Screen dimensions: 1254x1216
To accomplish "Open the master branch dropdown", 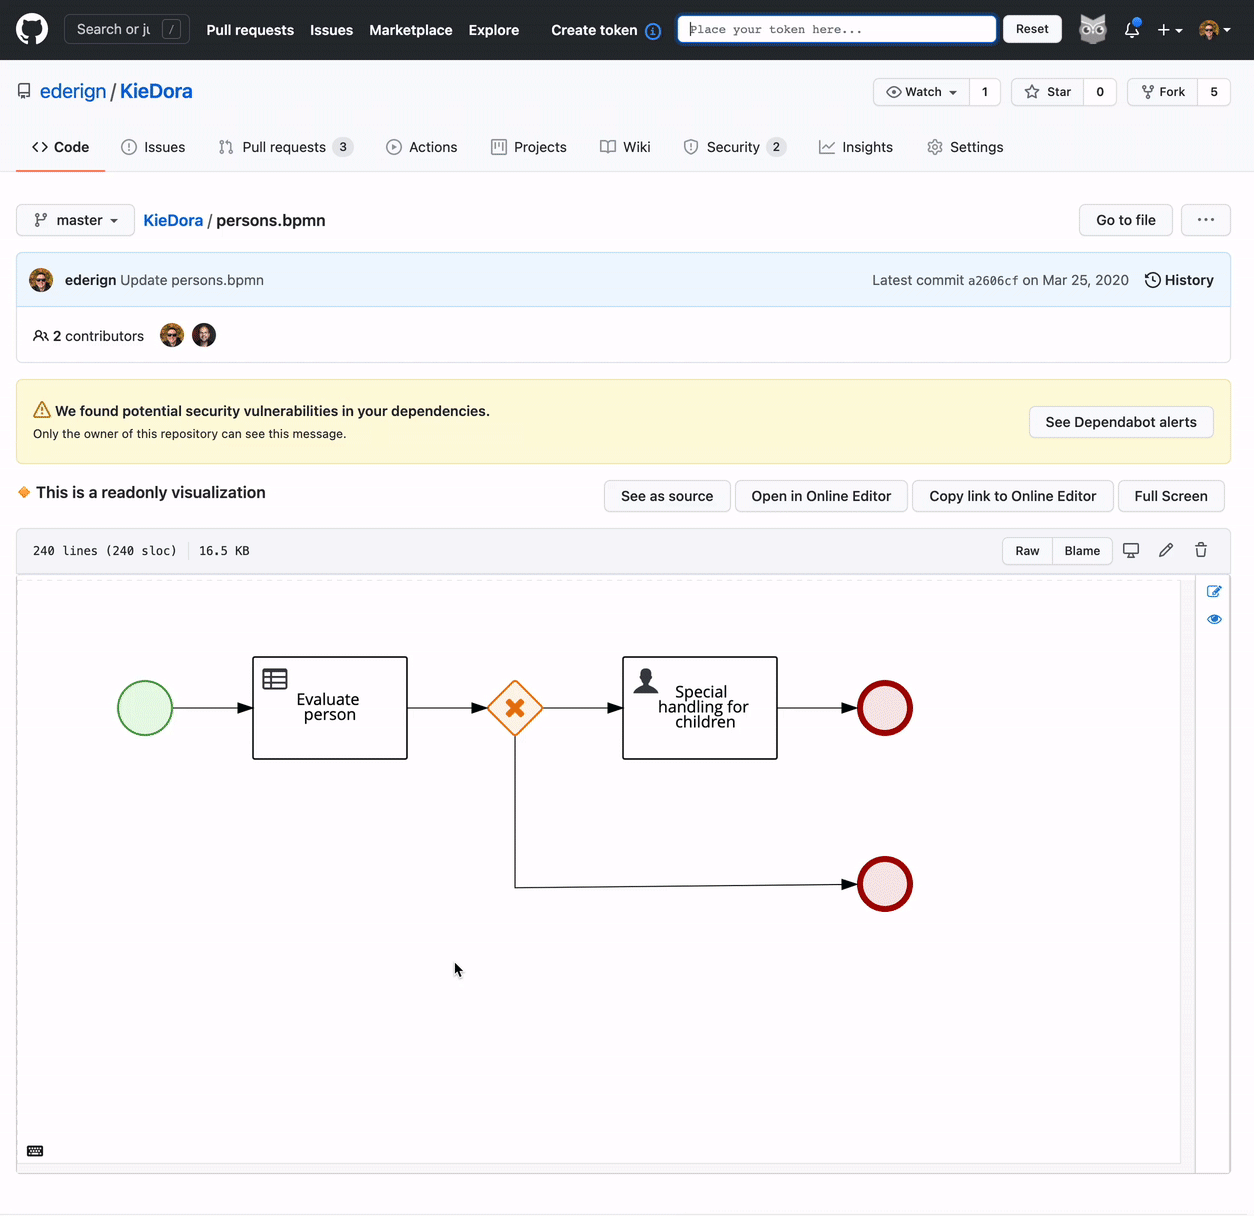I will [76, 220].
